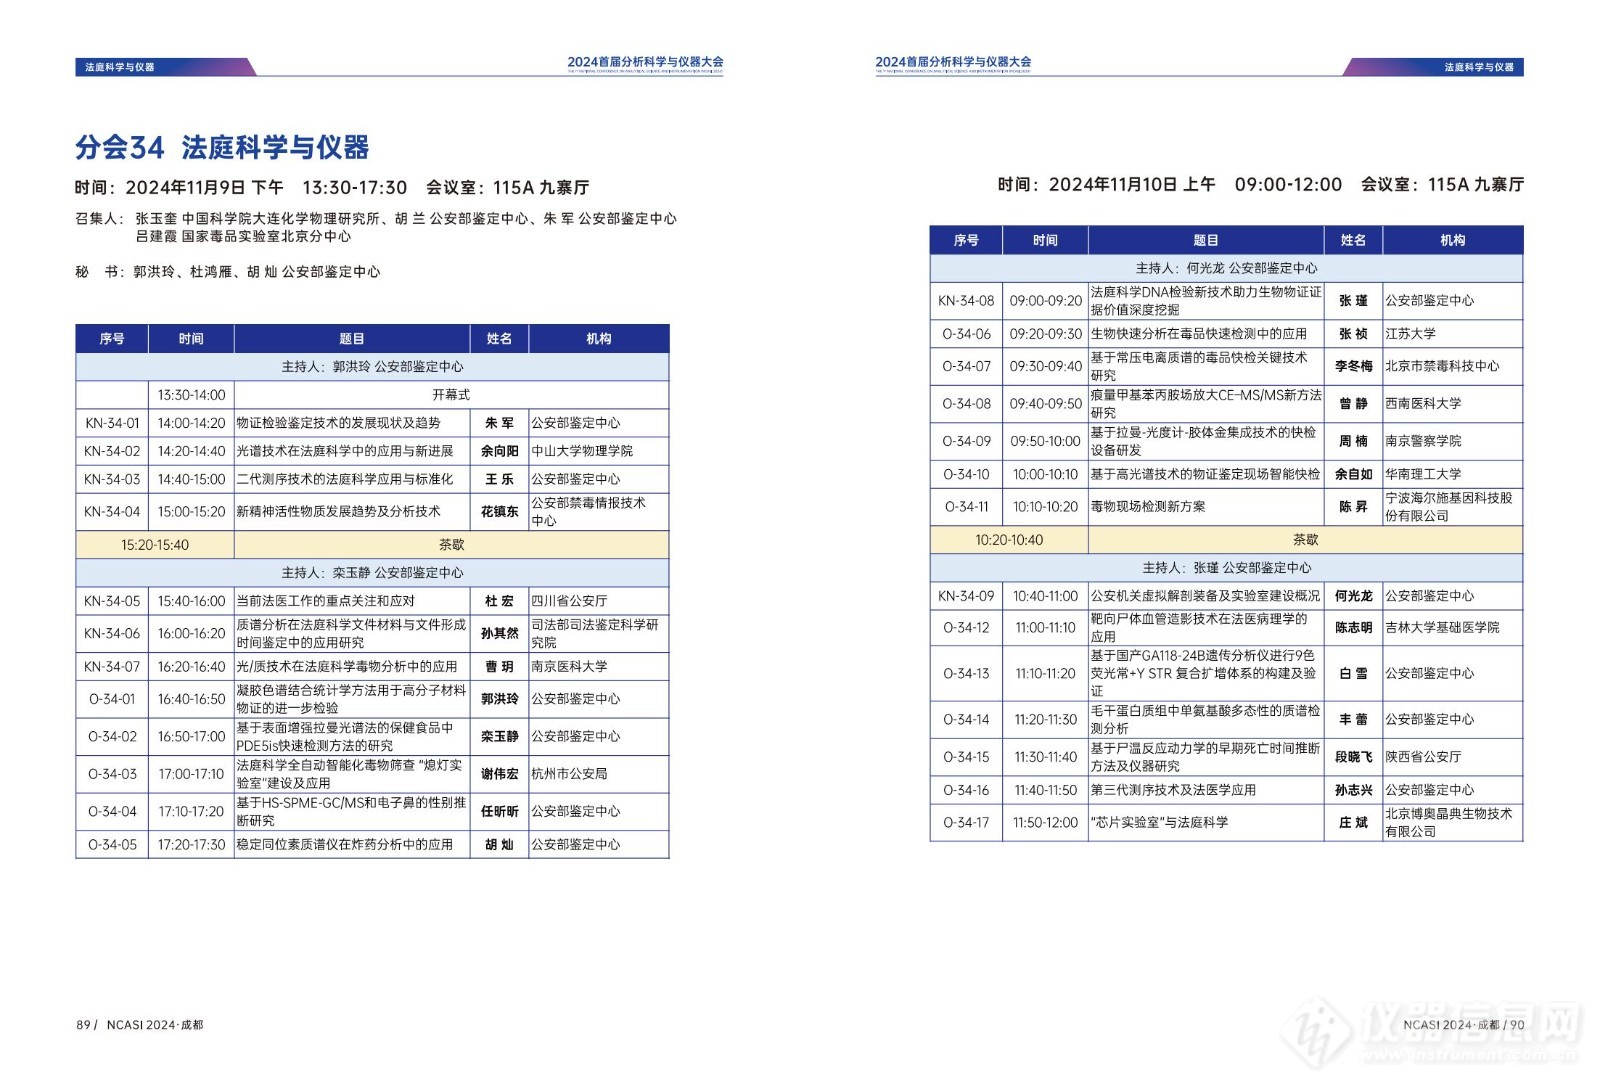Select the cell 'KN-34-08'
The image size is (1600, 1085).
[966, 300]
